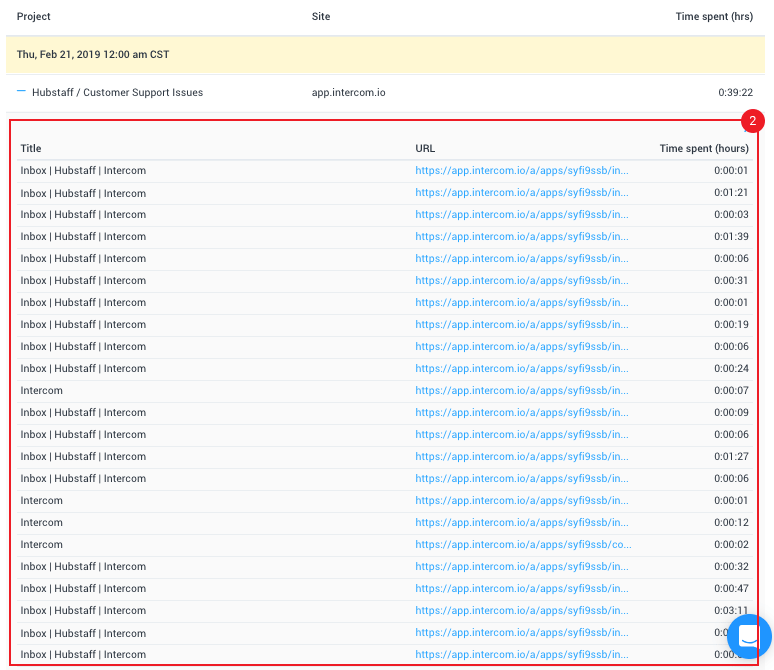Follow the URL in the 0:00:47 row

click(x=522, y=589)
